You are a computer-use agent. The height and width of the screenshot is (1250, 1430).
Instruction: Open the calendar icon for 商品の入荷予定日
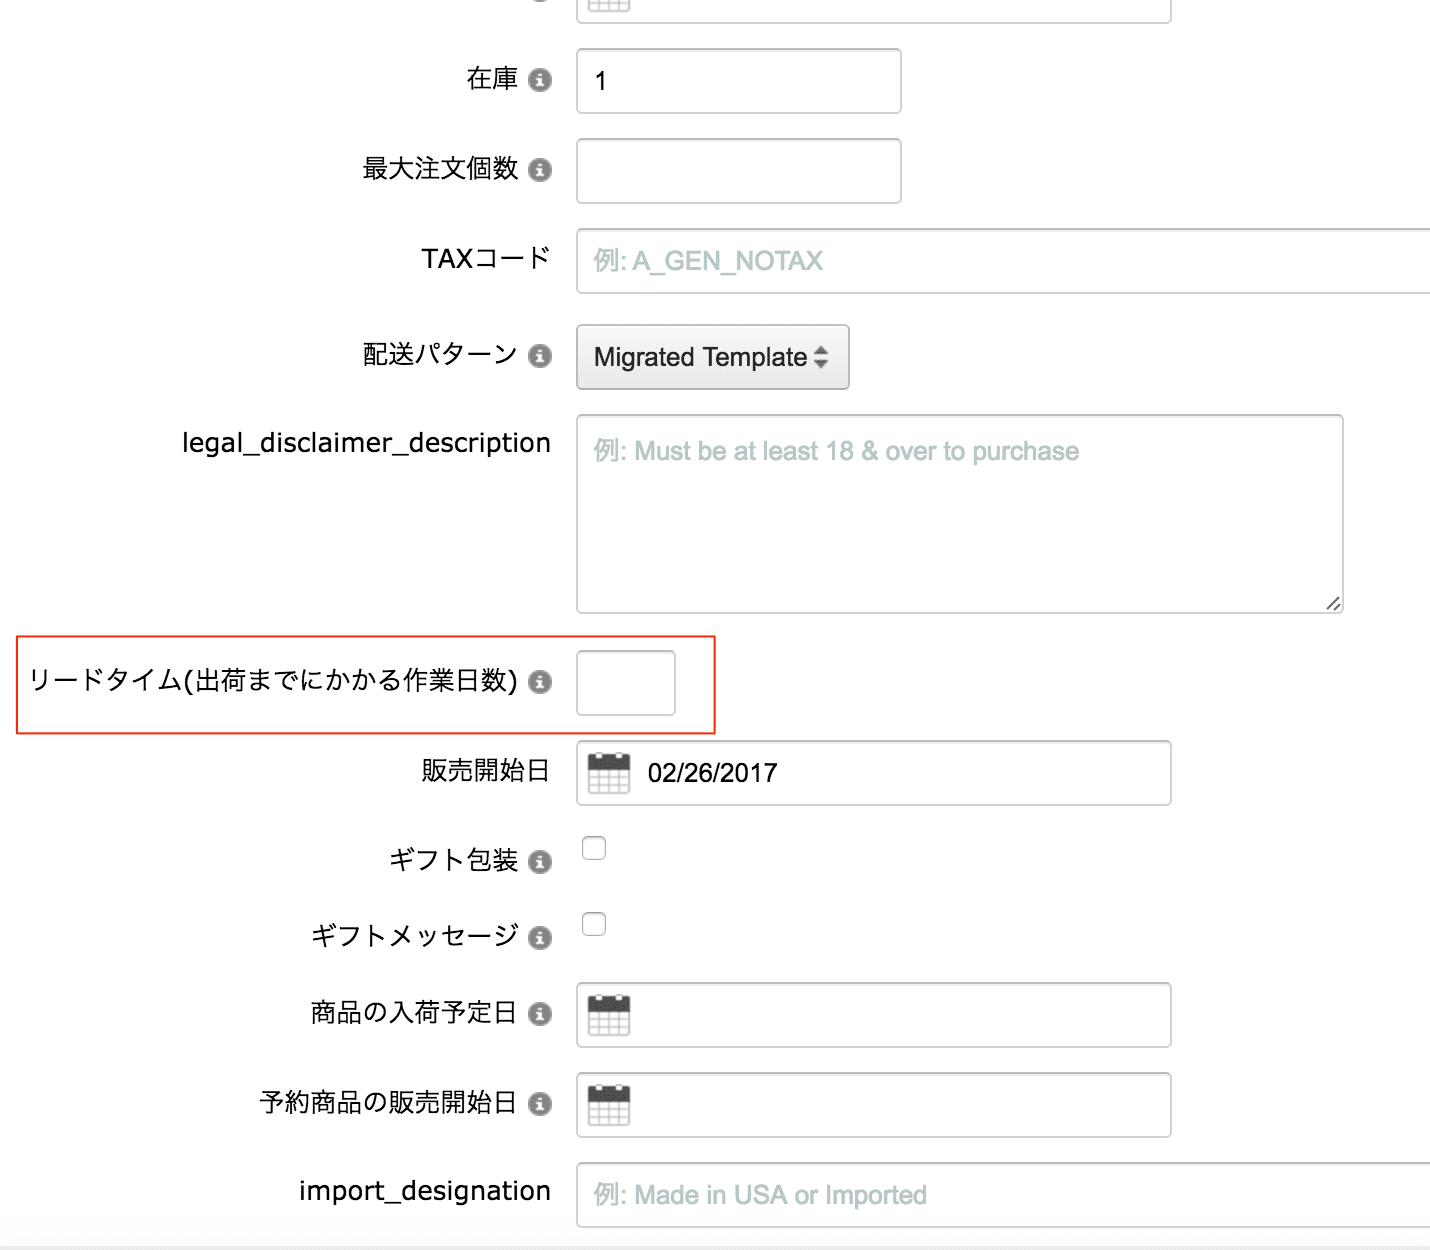[x=609, y=1015]
